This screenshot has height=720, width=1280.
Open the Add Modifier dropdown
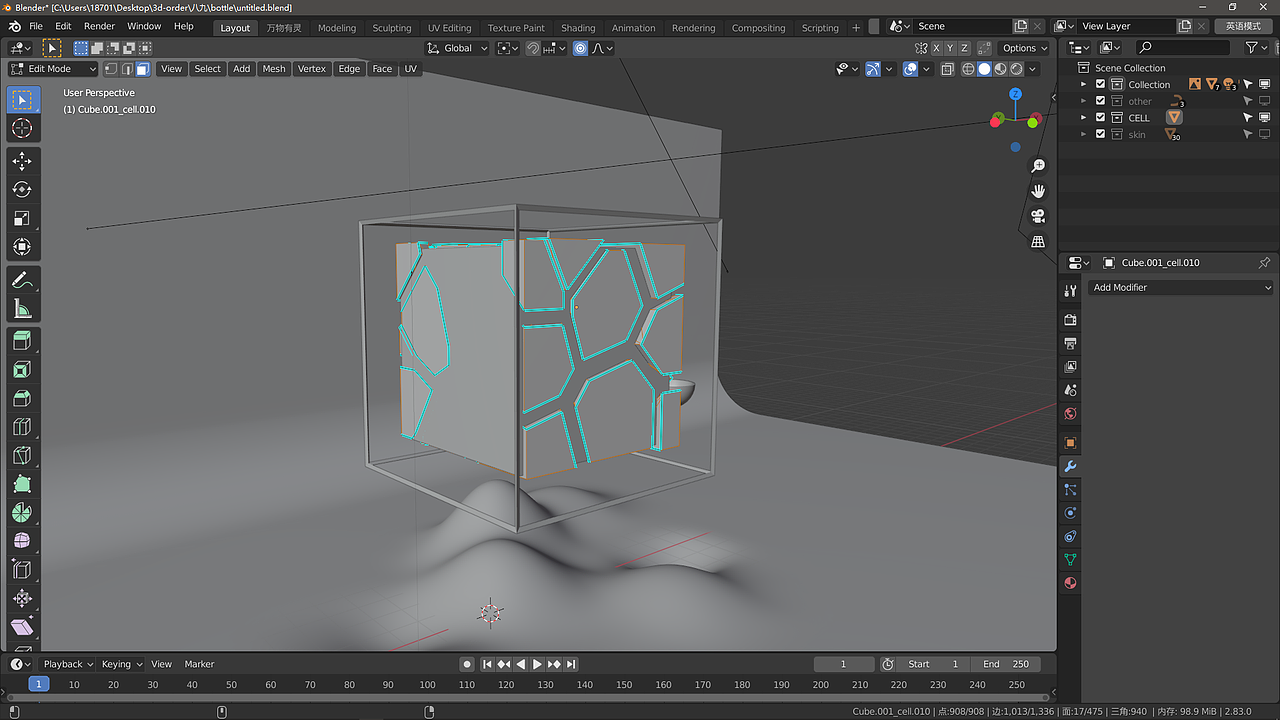(x=1180, y=287)
